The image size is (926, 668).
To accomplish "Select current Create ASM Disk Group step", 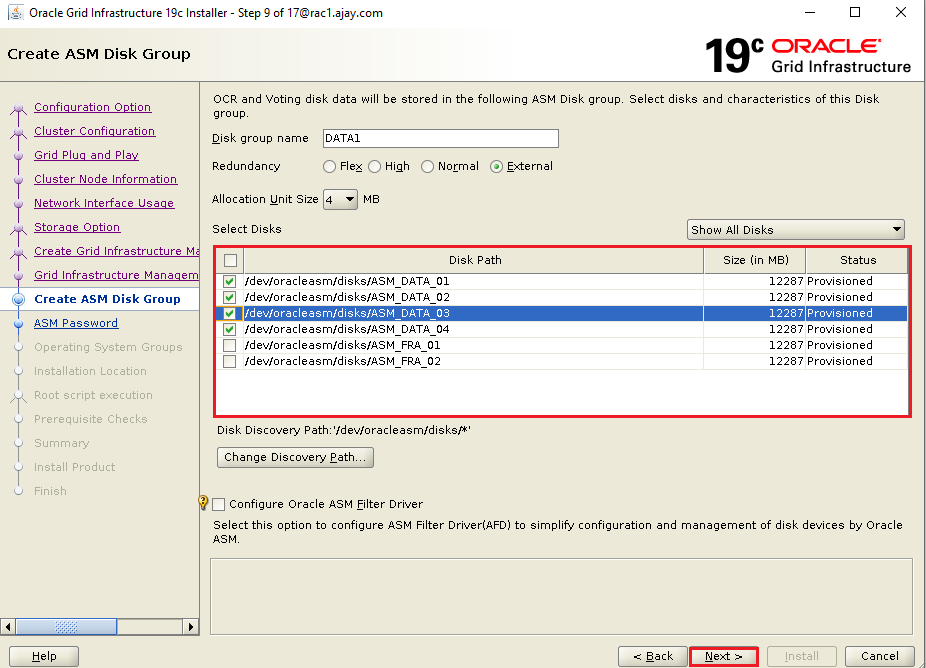I will [107, 299].
